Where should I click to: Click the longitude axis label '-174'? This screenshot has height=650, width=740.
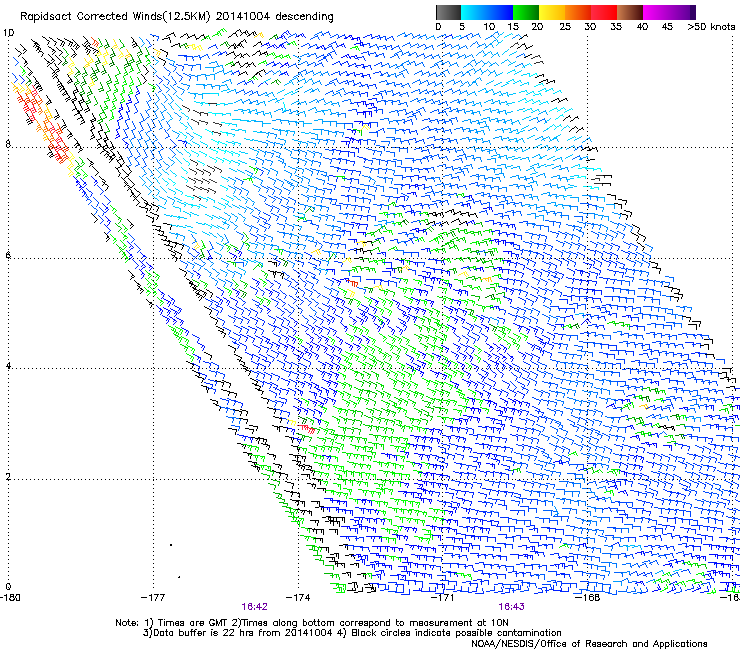coord(298,598)
